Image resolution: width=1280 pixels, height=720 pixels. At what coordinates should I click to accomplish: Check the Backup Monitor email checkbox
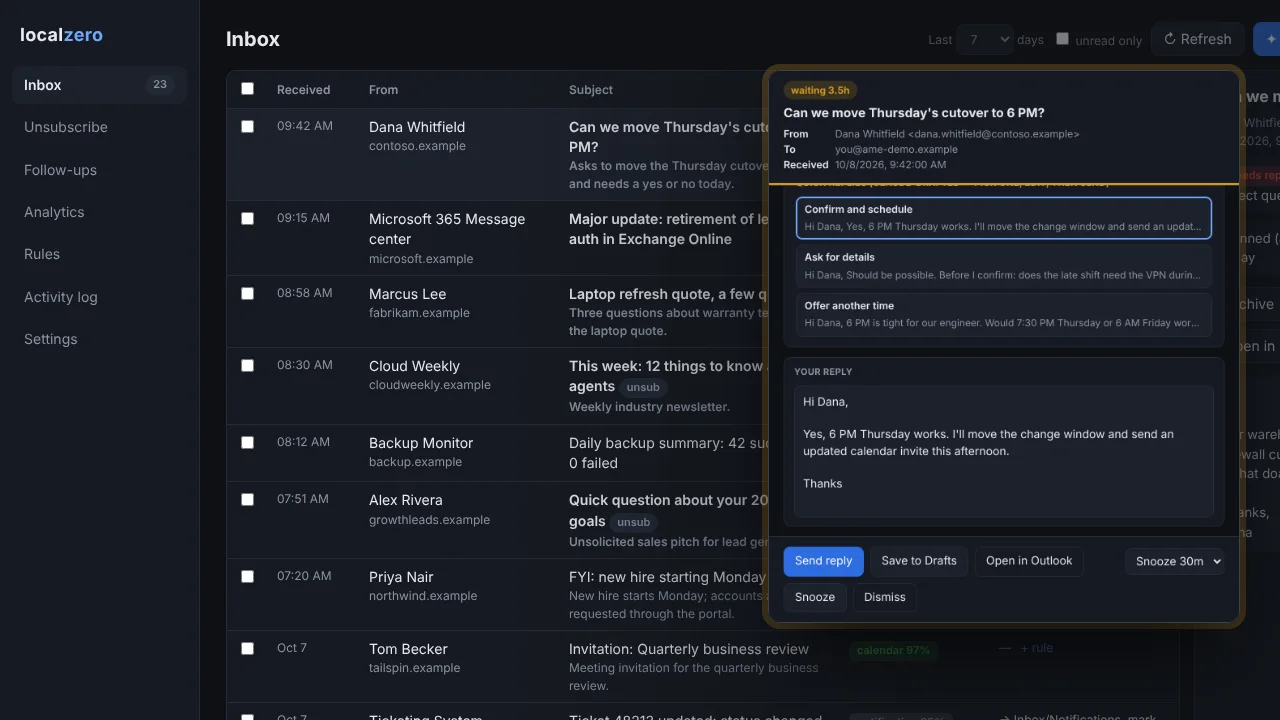(x=247, y=442)
